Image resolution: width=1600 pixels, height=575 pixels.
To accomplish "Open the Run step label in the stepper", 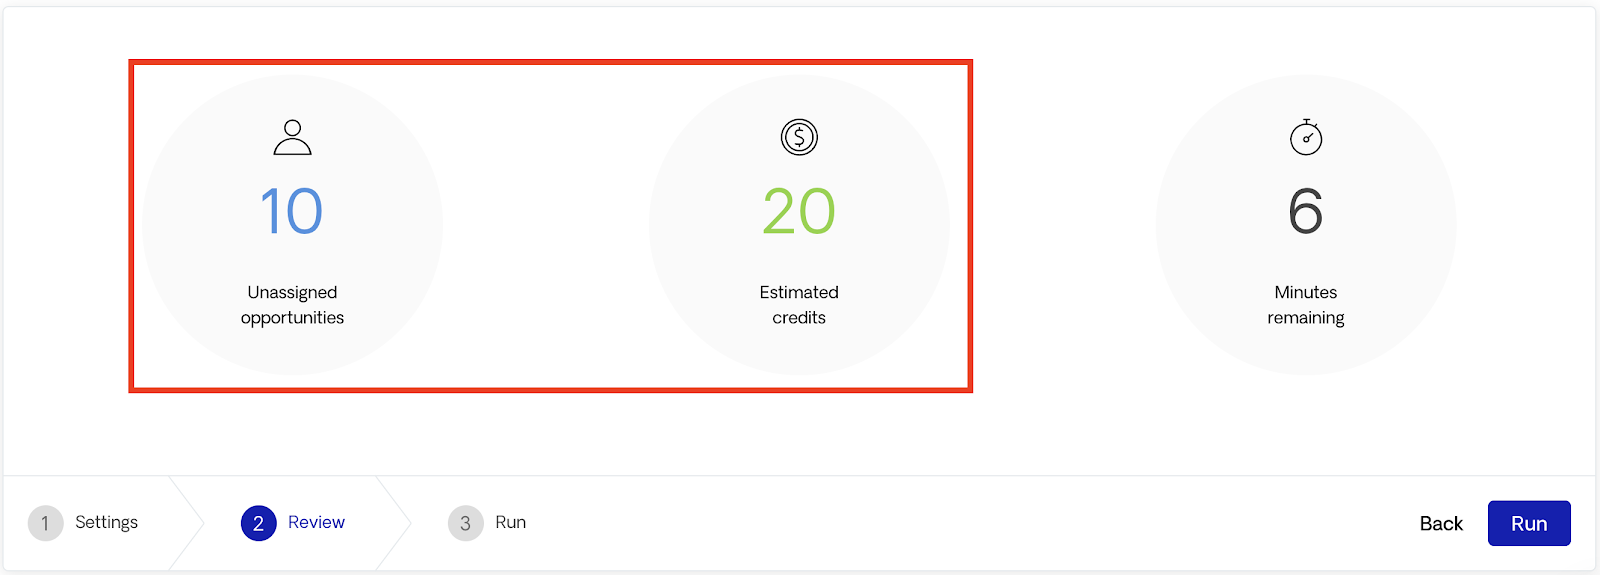I will (511, 522).
